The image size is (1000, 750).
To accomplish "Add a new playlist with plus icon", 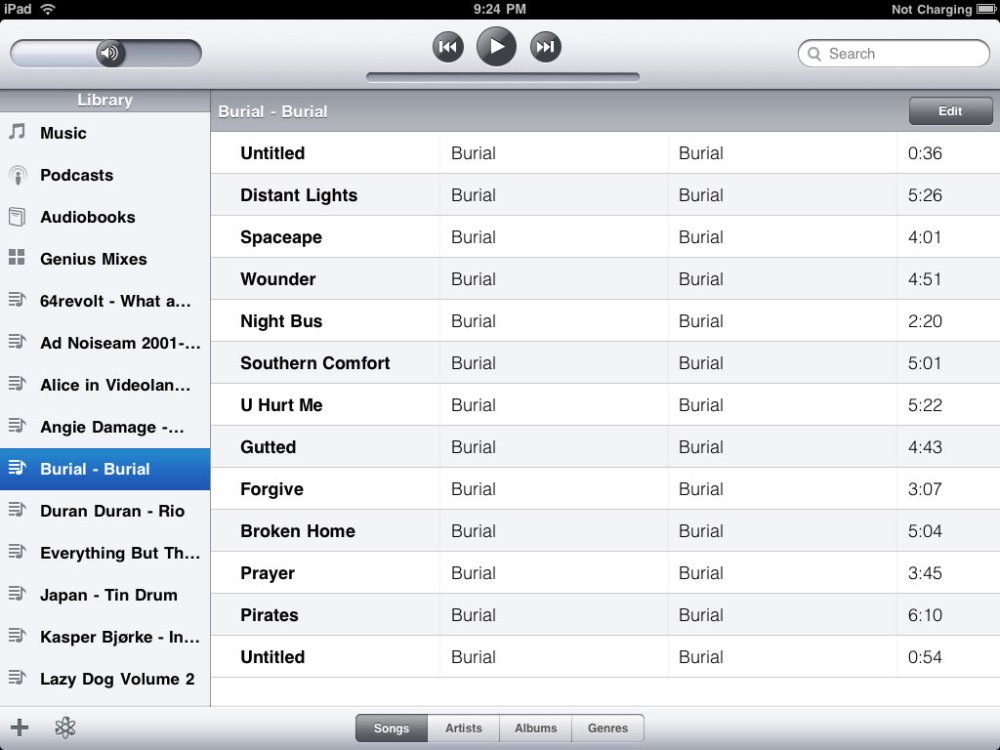I will tap(19, 727).
